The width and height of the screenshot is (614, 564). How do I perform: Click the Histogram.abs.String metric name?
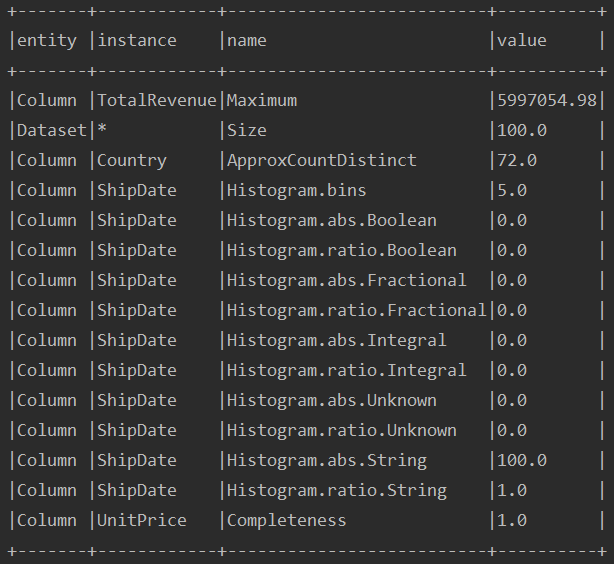[x=327, y=461]
